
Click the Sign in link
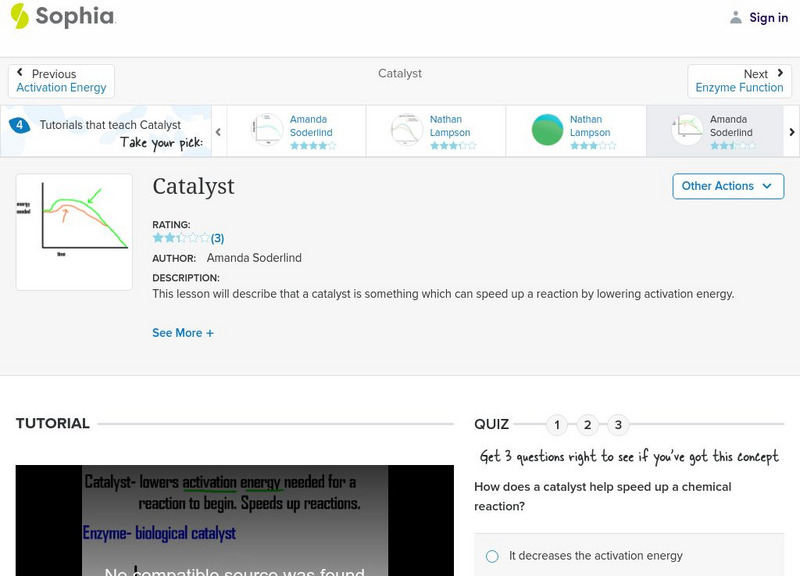768,17
